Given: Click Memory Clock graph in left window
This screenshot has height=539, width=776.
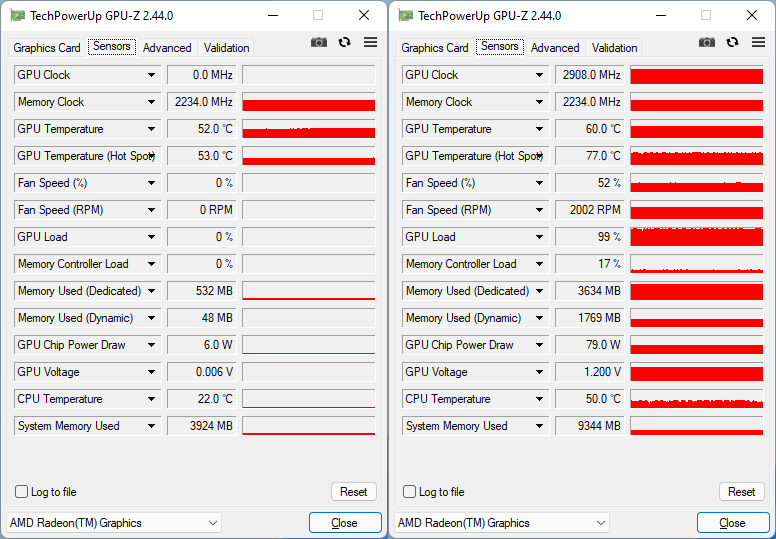Looking at the screenshot, I should [309, 102].
